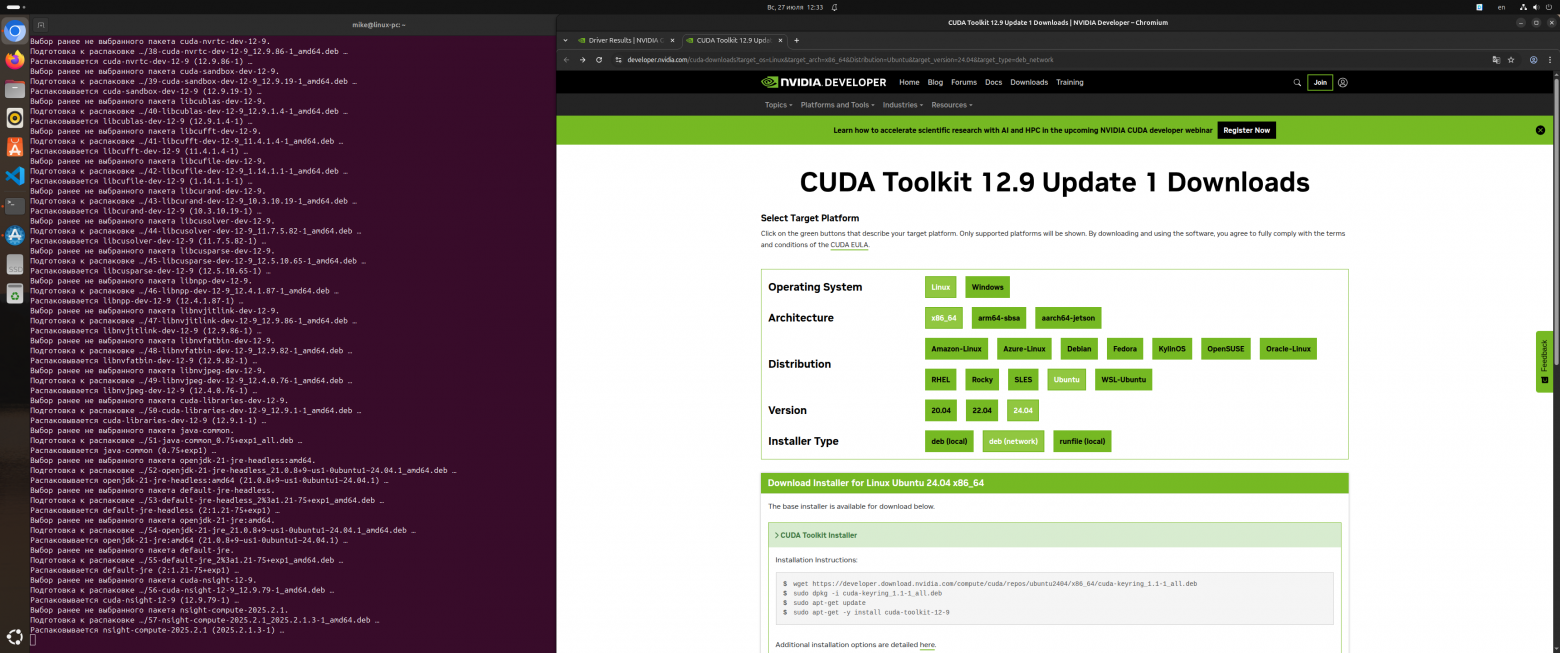This screenshot has height=653, width=1560.
Task: Choose the arm64-sbsa architecture option
Action: (x=997, y=318)
